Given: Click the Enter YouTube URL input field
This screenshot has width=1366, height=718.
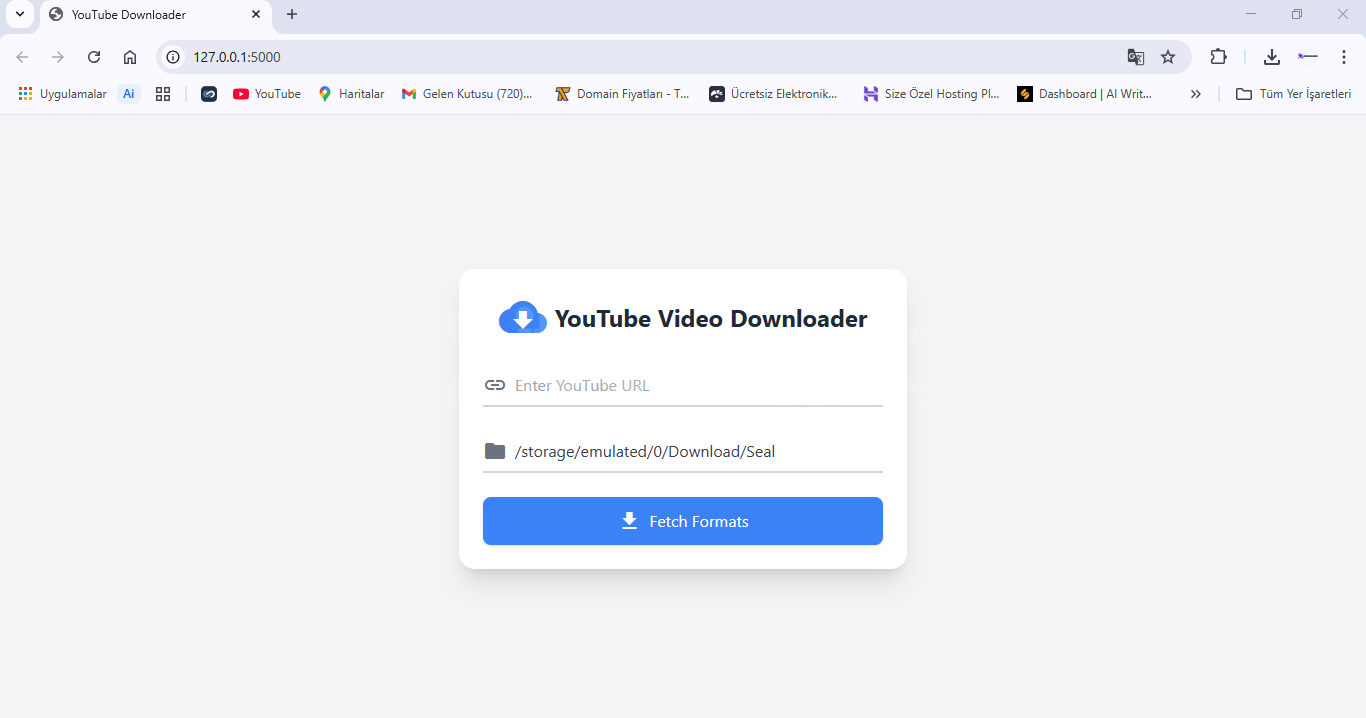Looking at the screenshot, I should pyautogui.click(x=683, y=386).
